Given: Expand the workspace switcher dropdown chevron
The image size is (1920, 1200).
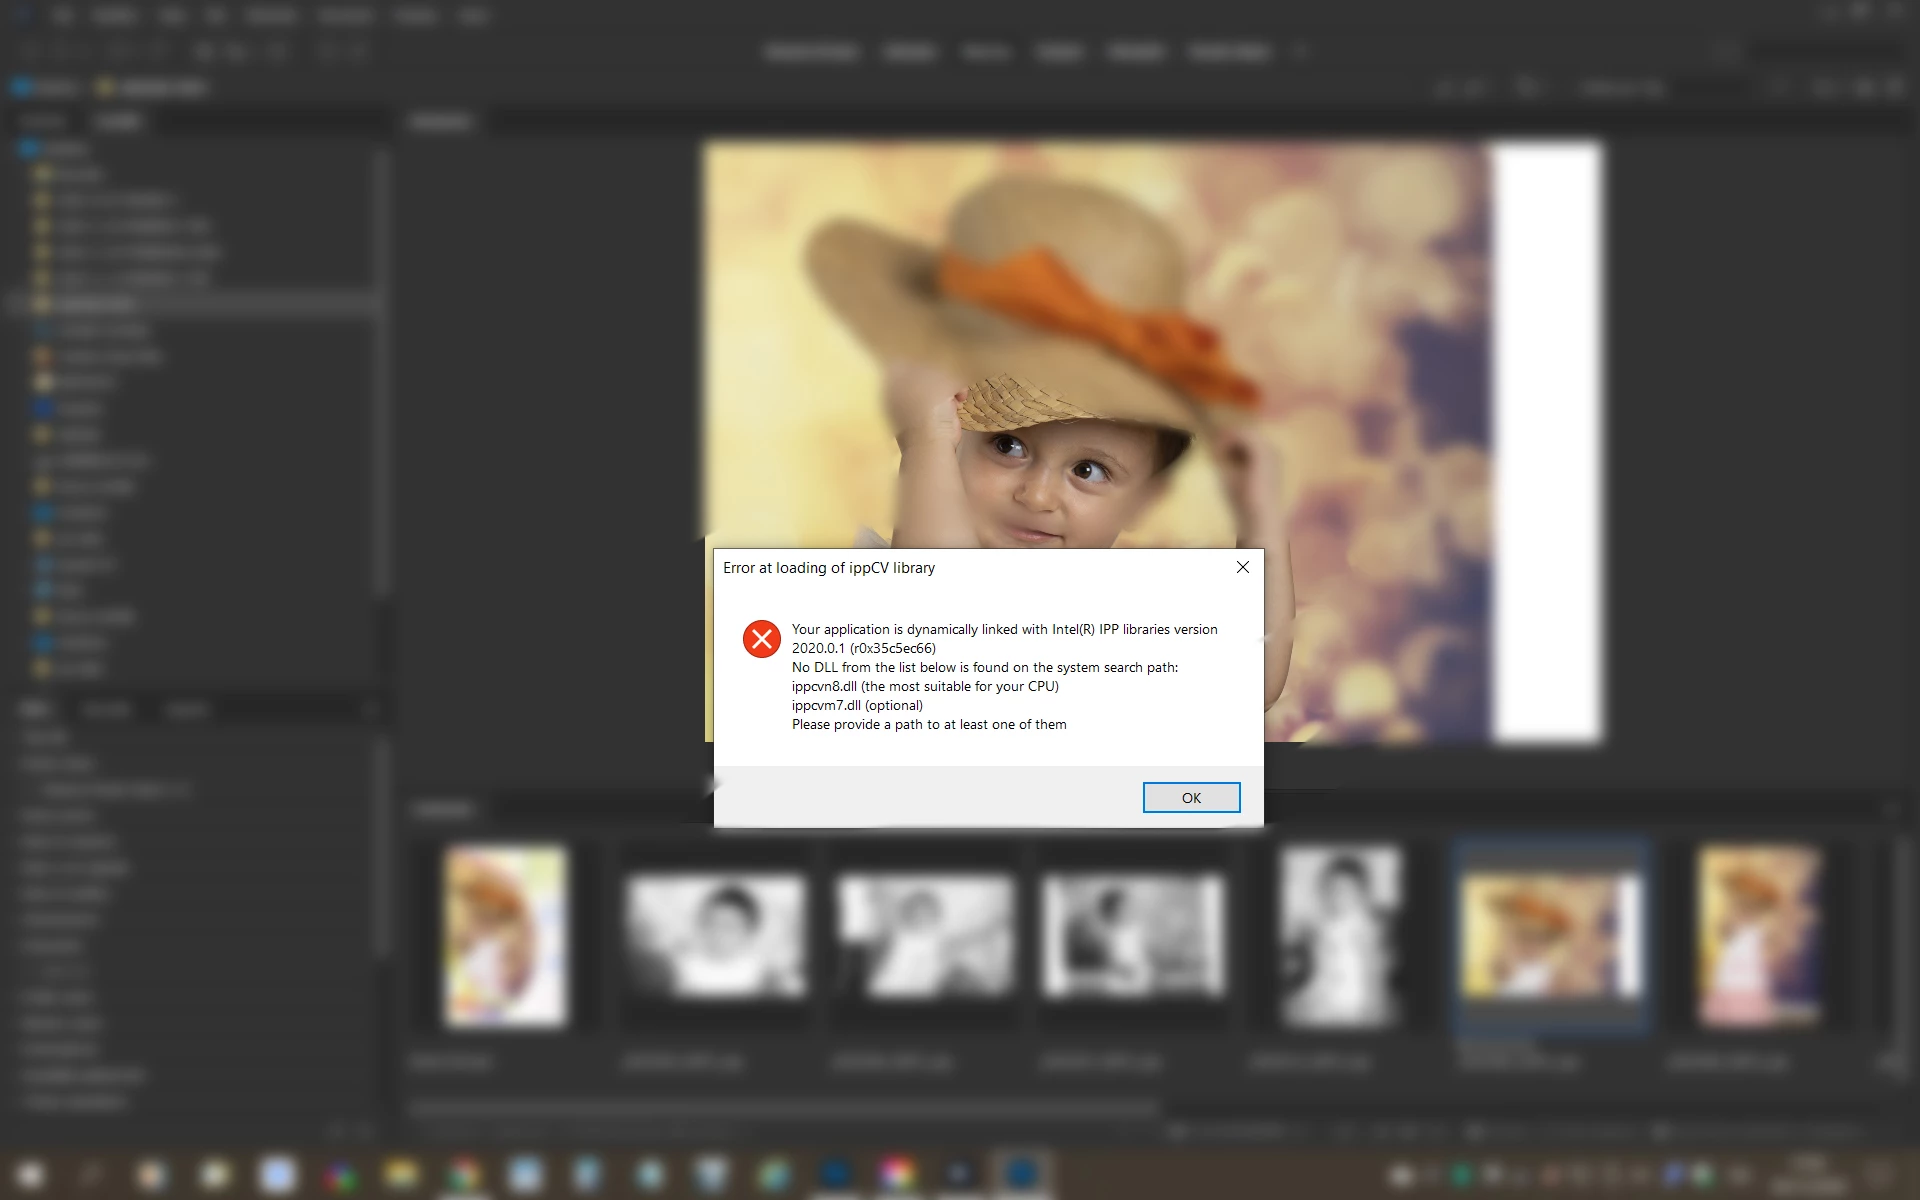Looking at the screenshot, I should tap(1300, 52).
